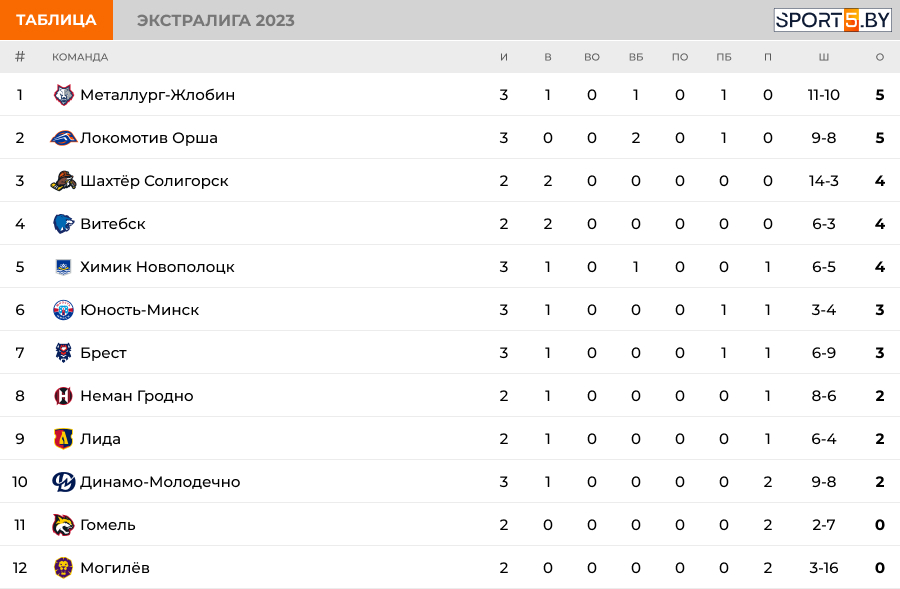Viewport: 900px width, 589px height.
Task: Open the Лида team link
Action: tap(100, 439)
